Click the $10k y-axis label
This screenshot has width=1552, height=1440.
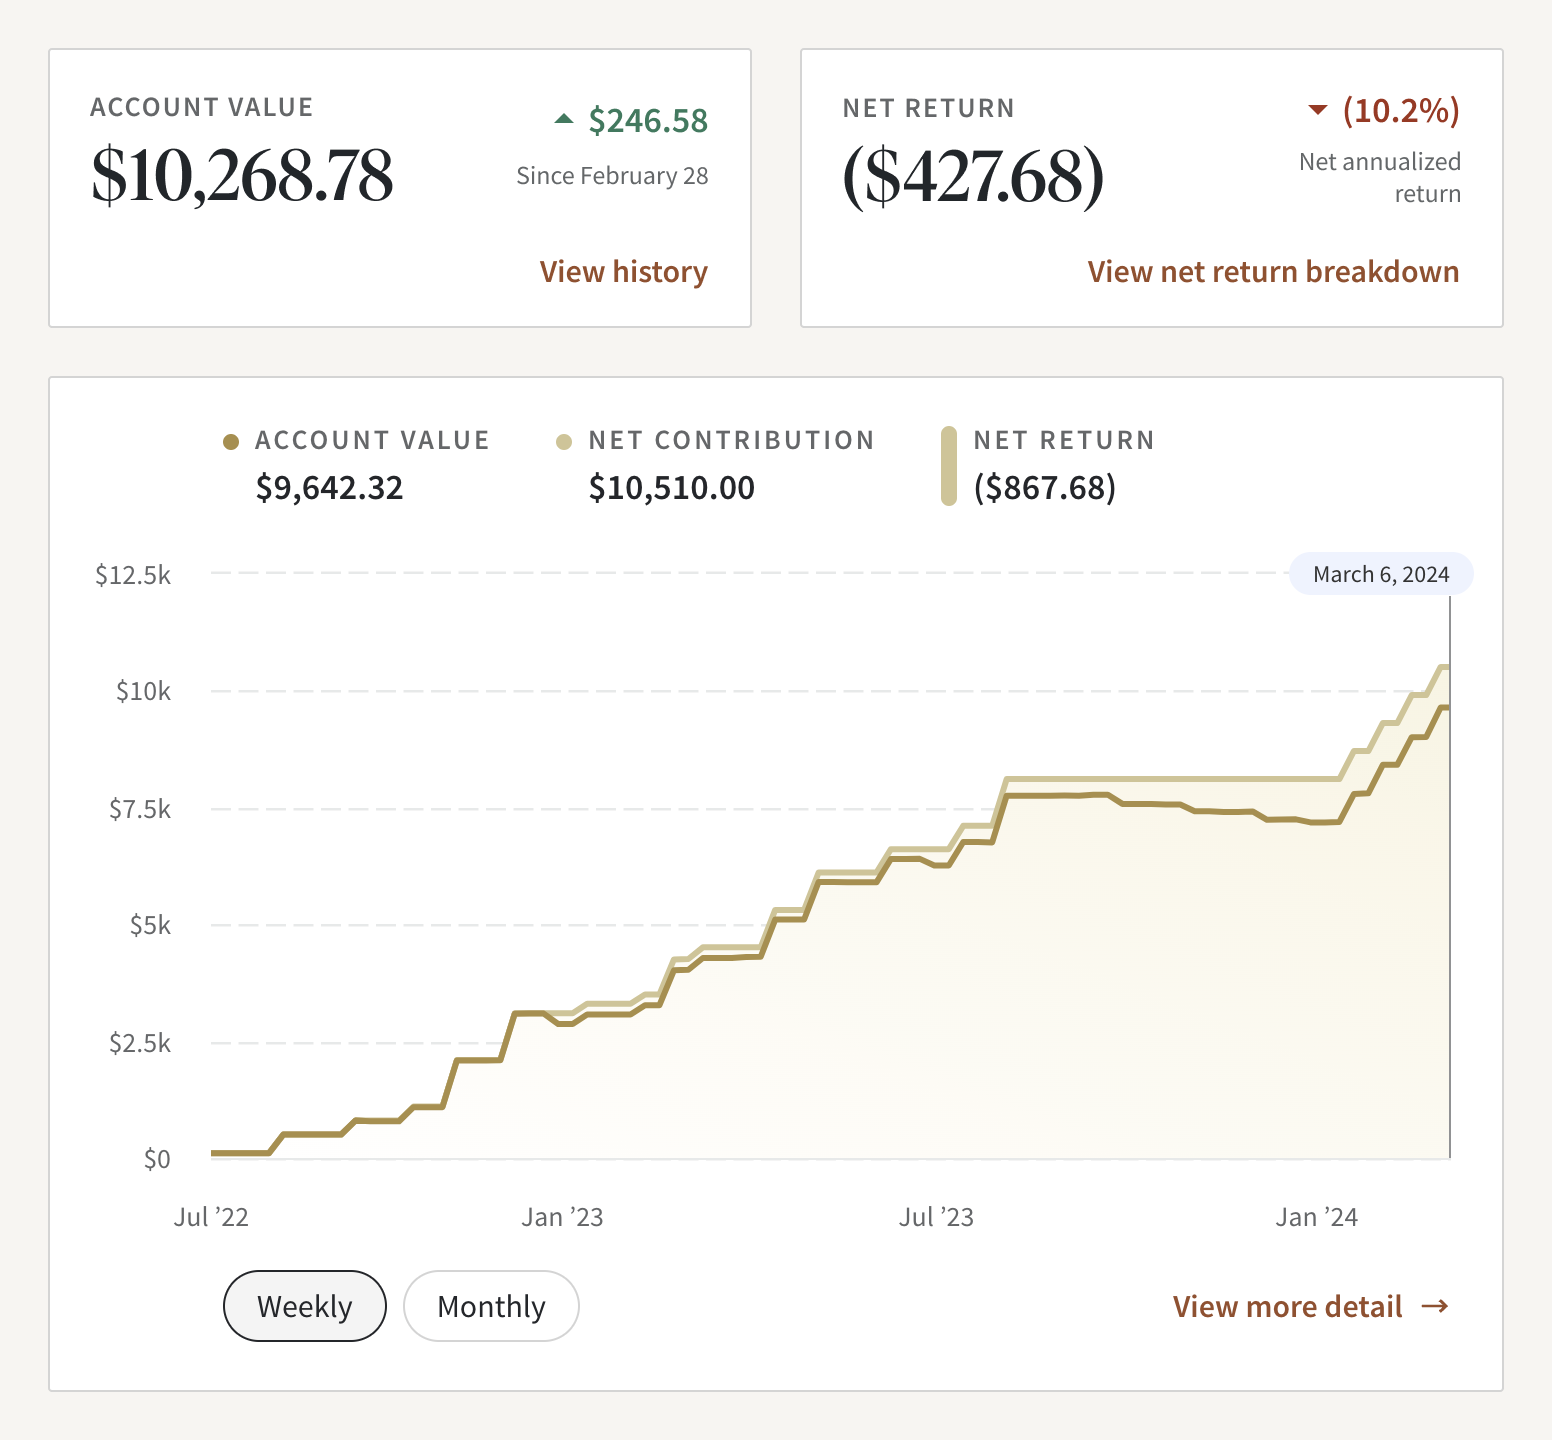[x=143, y=691]
